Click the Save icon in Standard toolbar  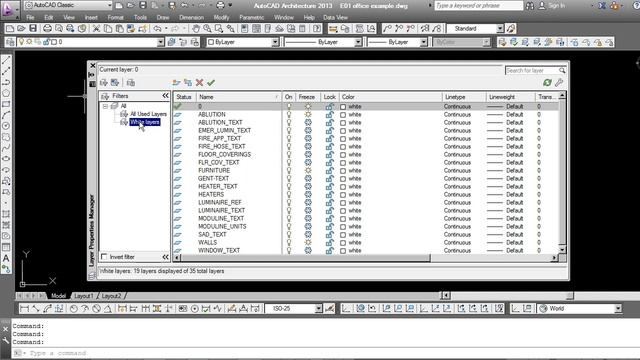pos(33,29)
